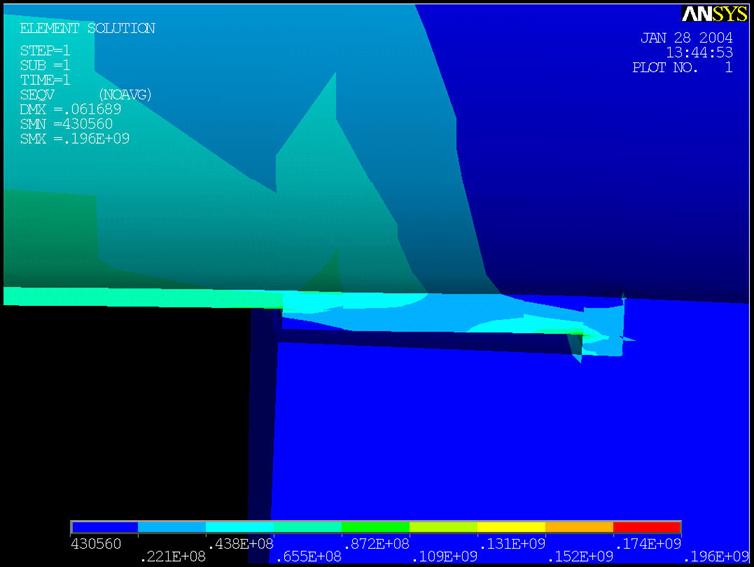Click the DMX =.061689 value
The width and height of the screenshot is (754, 567).
click(x=70, y=109)
